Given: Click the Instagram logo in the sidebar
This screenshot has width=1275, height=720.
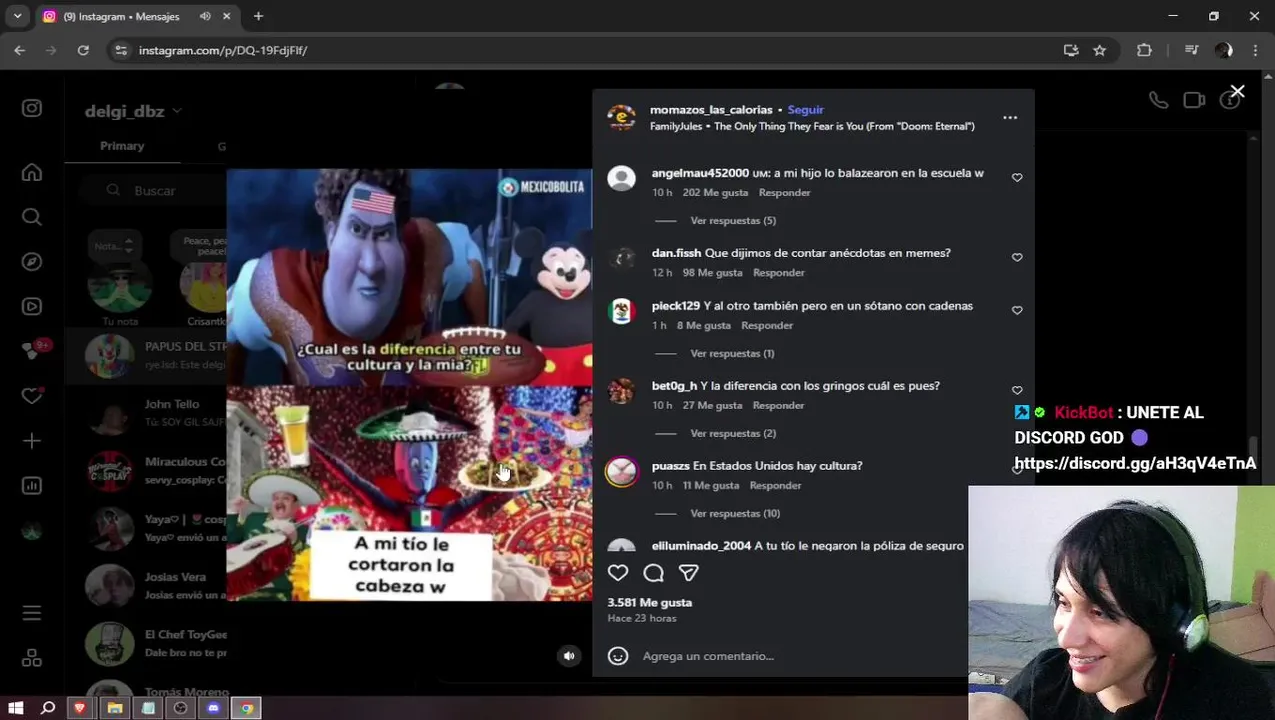Looking at the screenshot, I should pyautogui.click(x=32, y=108).
